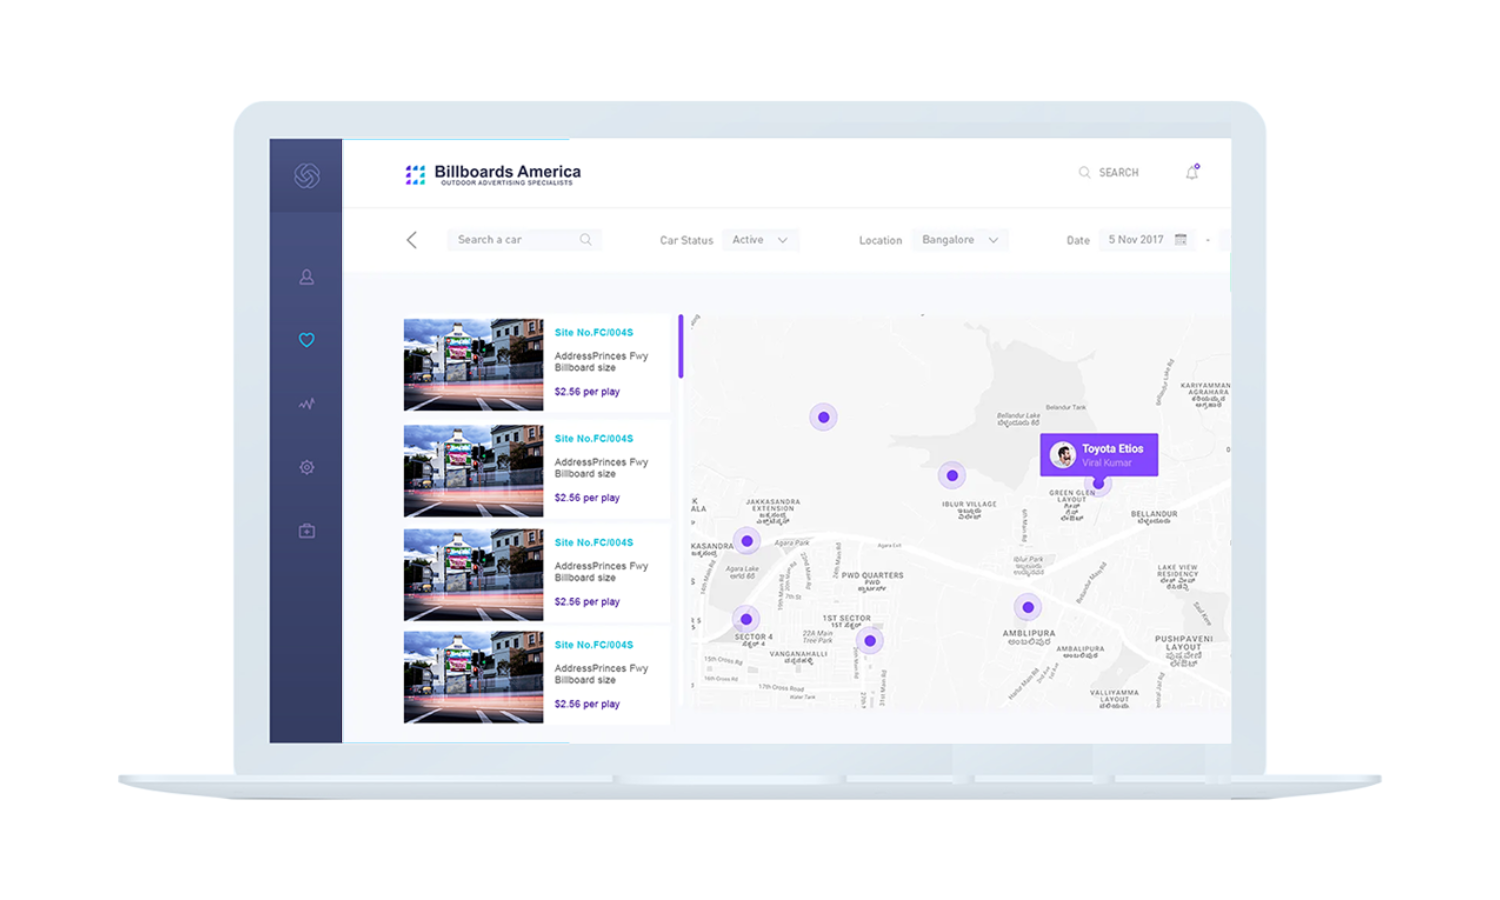Expand the Car Status Active dropdown
Viewport: 1500px width, 900px height.
pos(760,240)
